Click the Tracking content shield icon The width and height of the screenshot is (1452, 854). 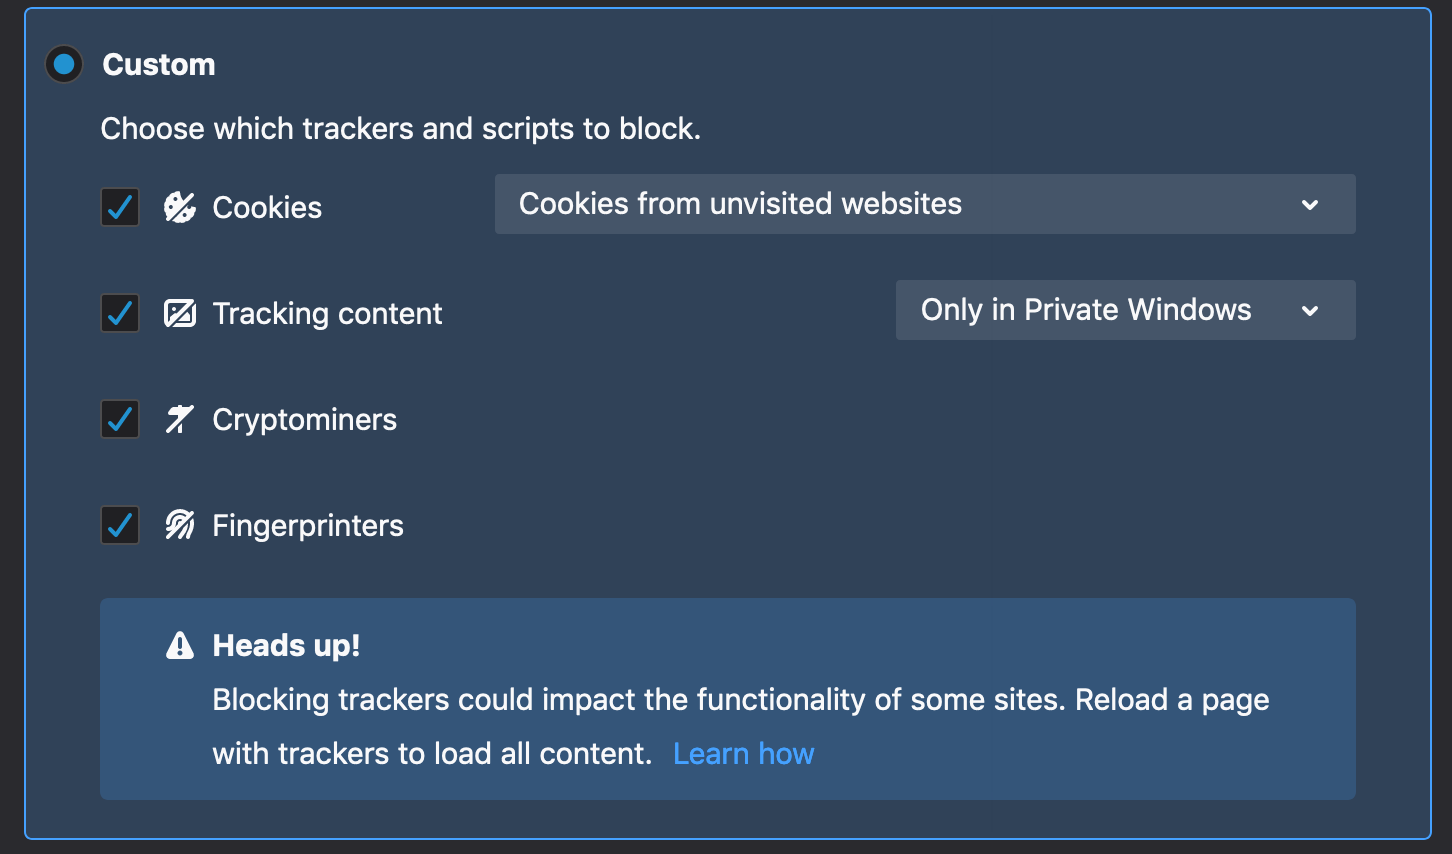pos(180,313)
